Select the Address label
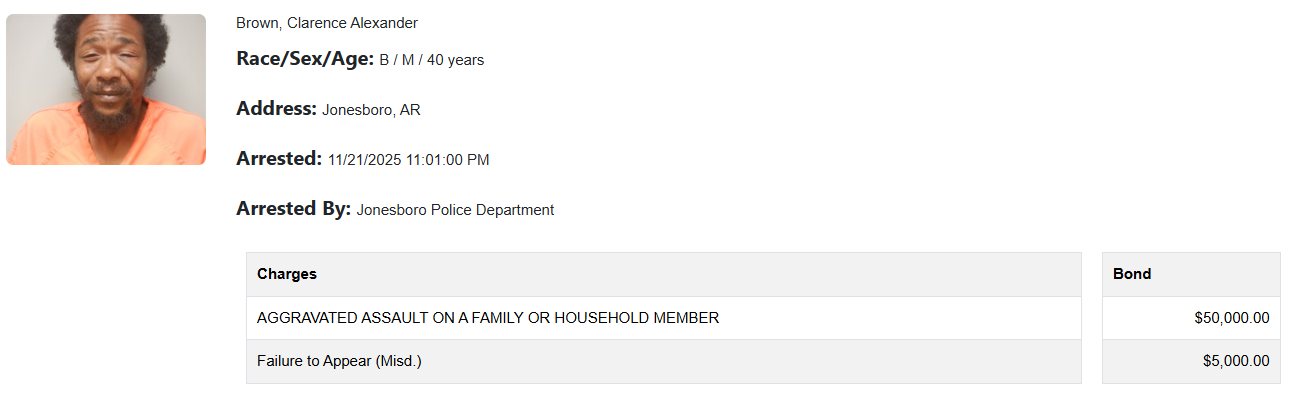This screenshot has width=1292, height=400. pyautogui.click(x=276, y=109)
